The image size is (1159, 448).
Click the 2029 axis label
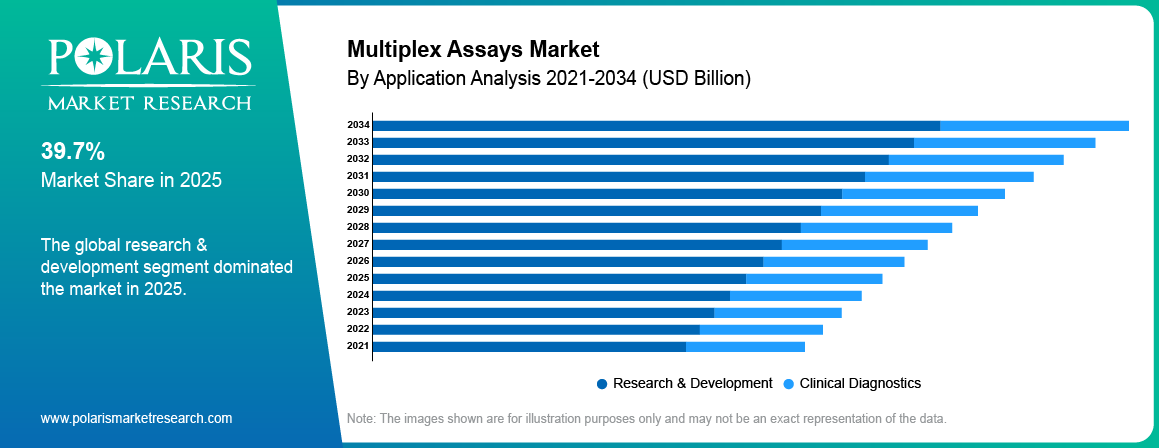click(358, 209)
